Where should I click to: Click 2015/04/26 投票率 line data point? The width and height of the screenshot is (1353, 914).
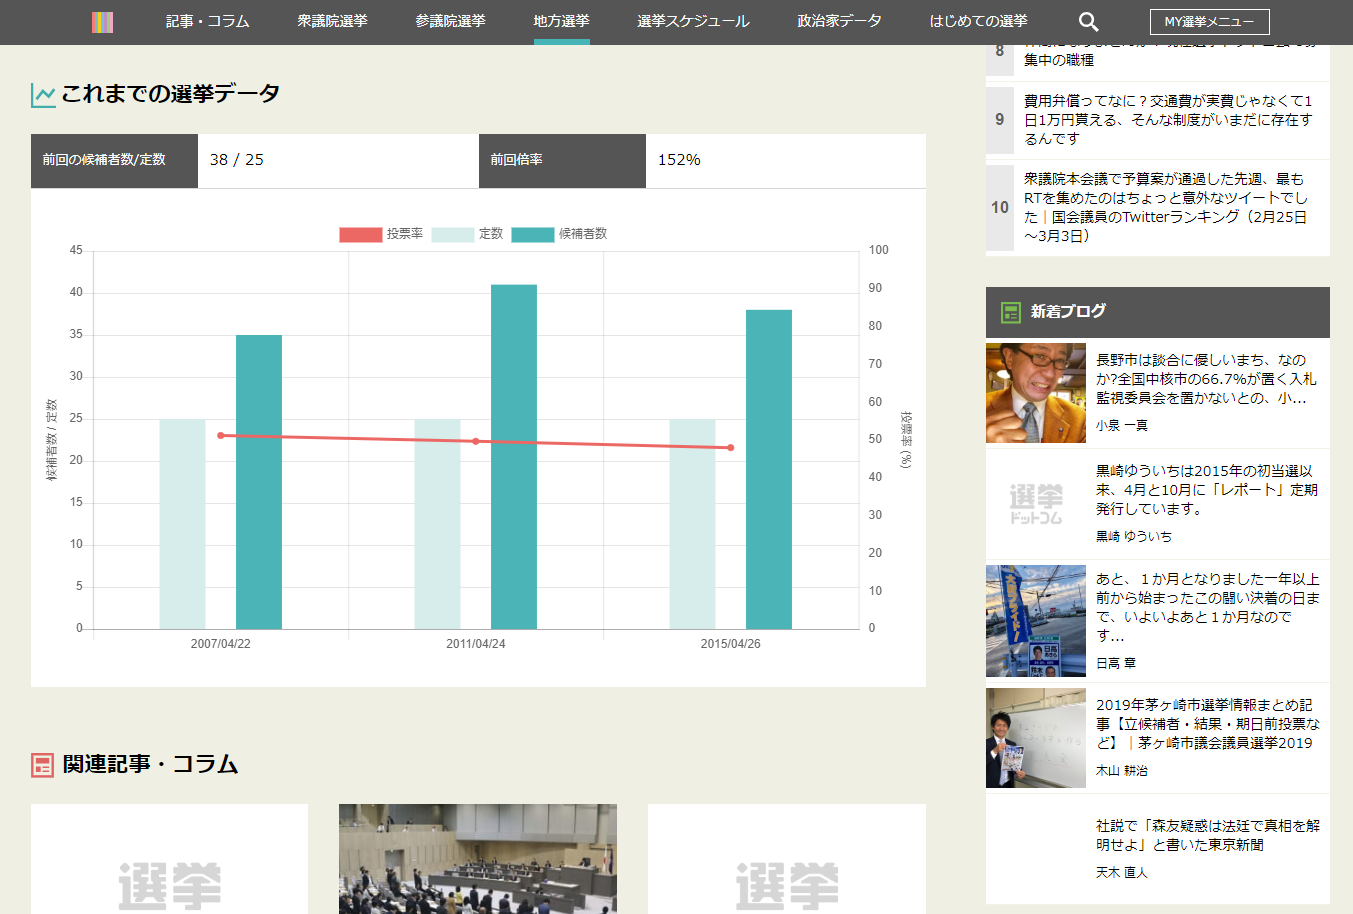point(730,448)
